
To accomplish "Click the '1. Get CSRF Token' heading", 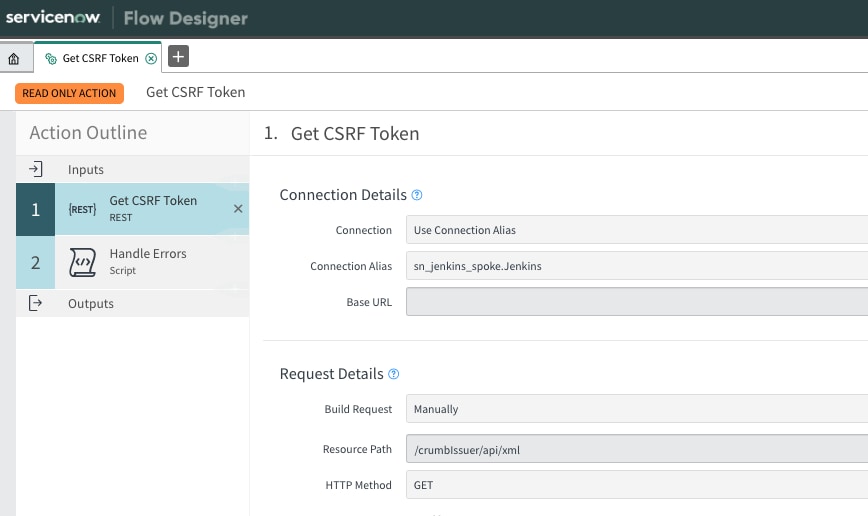I will click(342, 133).
